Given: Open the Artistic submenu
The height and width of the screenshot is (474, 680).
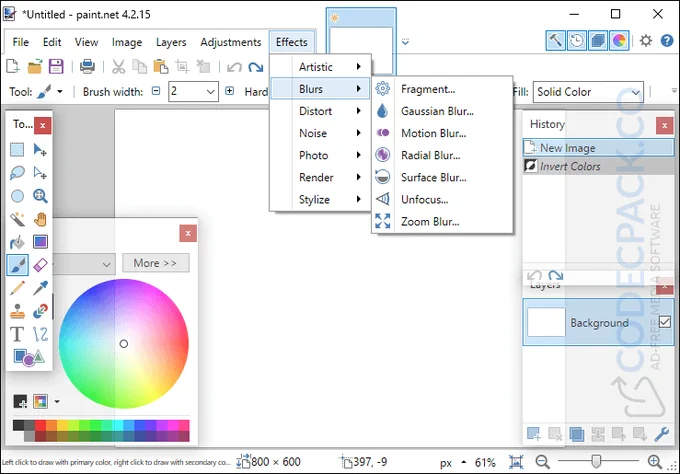Looking at the screenshot, I should 320,67.
